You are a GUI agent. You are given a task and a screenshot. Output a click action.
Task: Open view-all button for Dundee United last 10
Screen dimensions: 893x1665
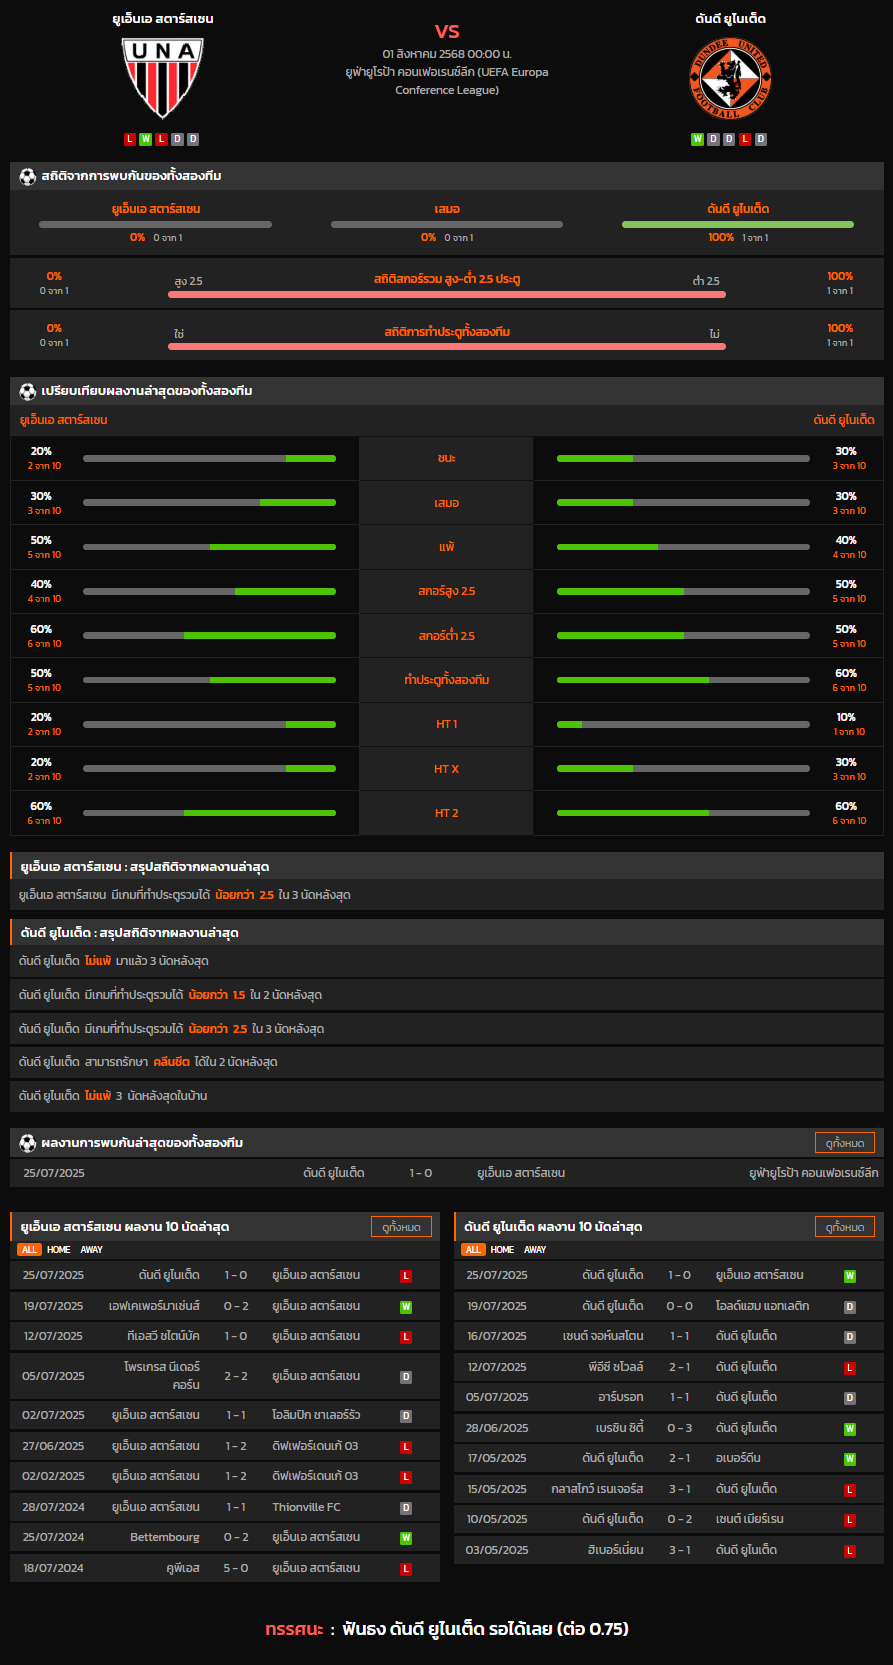[845, 1227]
